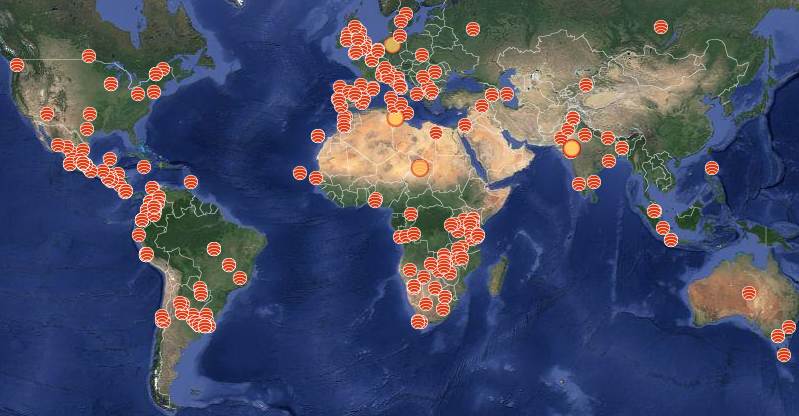Select the marker in Poland

[x=422, y=55]
